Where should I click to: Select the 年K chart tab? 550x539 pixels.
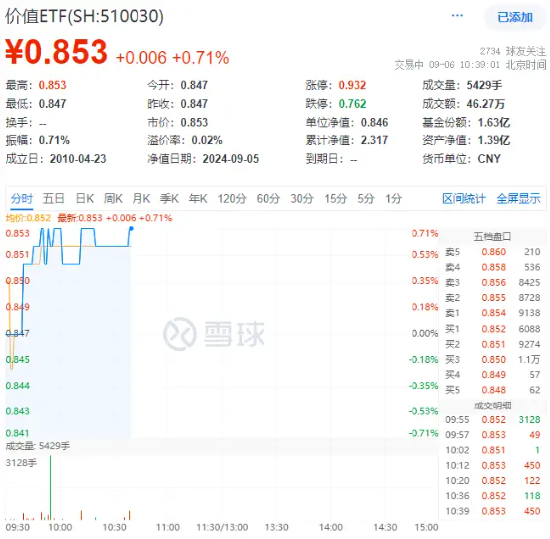[198, 198]
